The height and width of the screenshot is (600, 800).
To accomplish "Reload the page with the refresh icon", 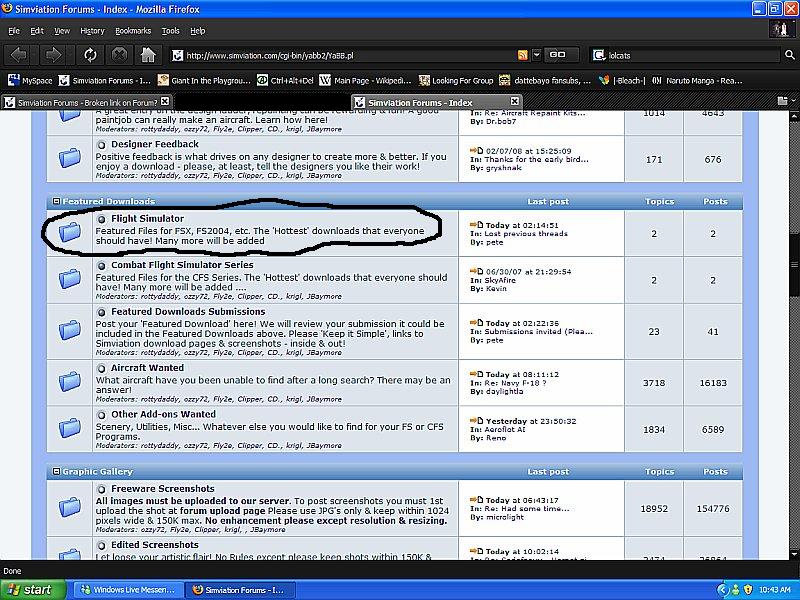I will 90,55.
